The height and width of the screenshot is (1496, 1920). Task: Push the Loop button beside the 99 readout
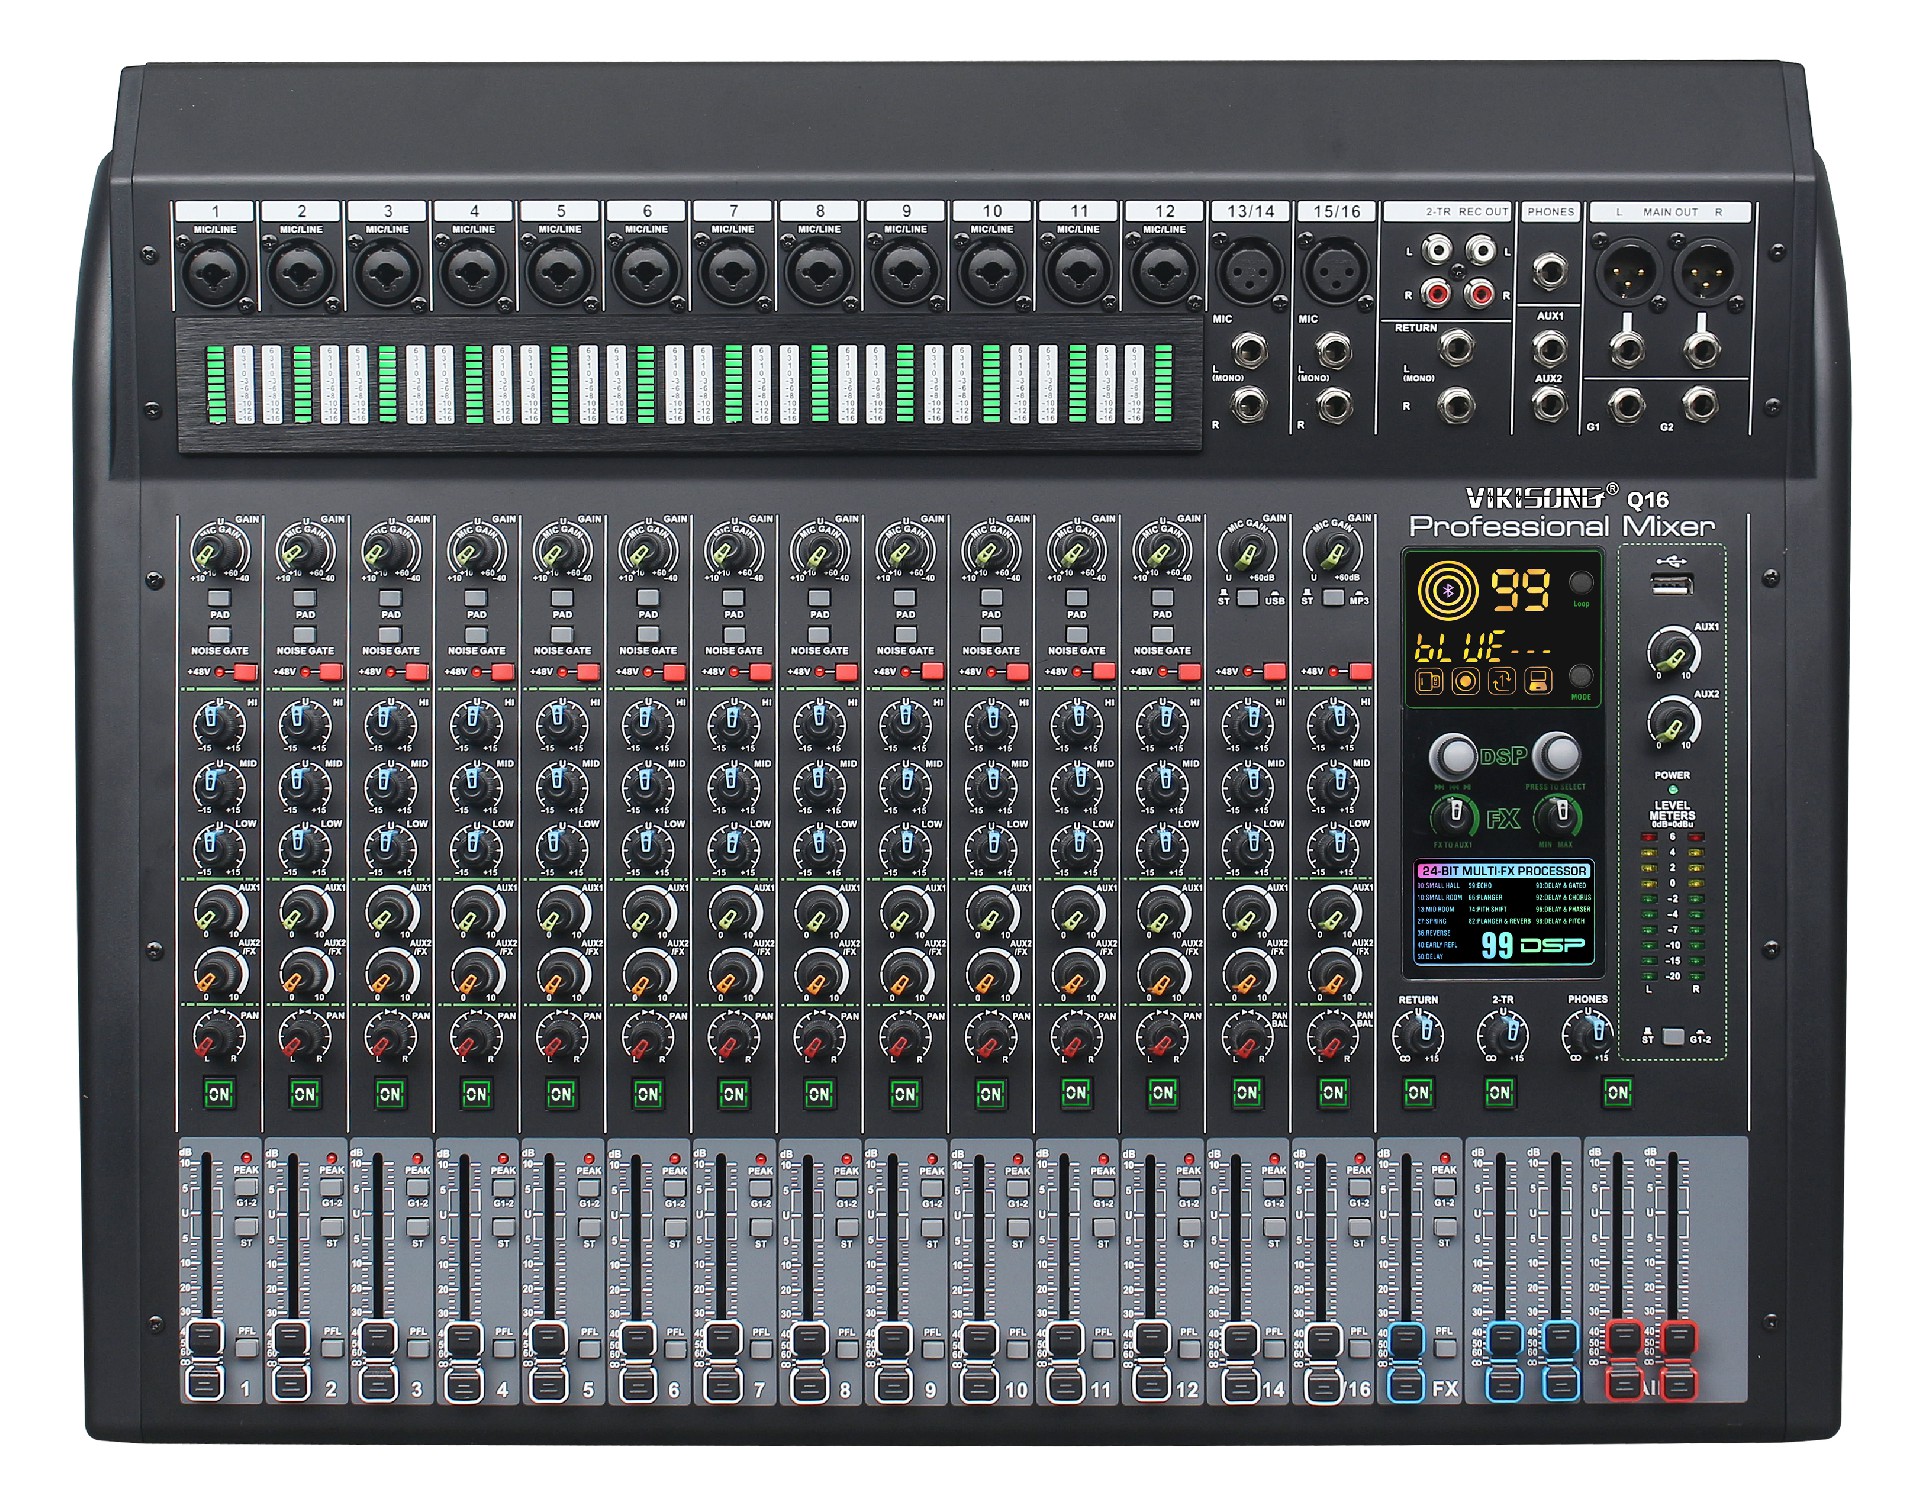click(x=1580, y=583)
